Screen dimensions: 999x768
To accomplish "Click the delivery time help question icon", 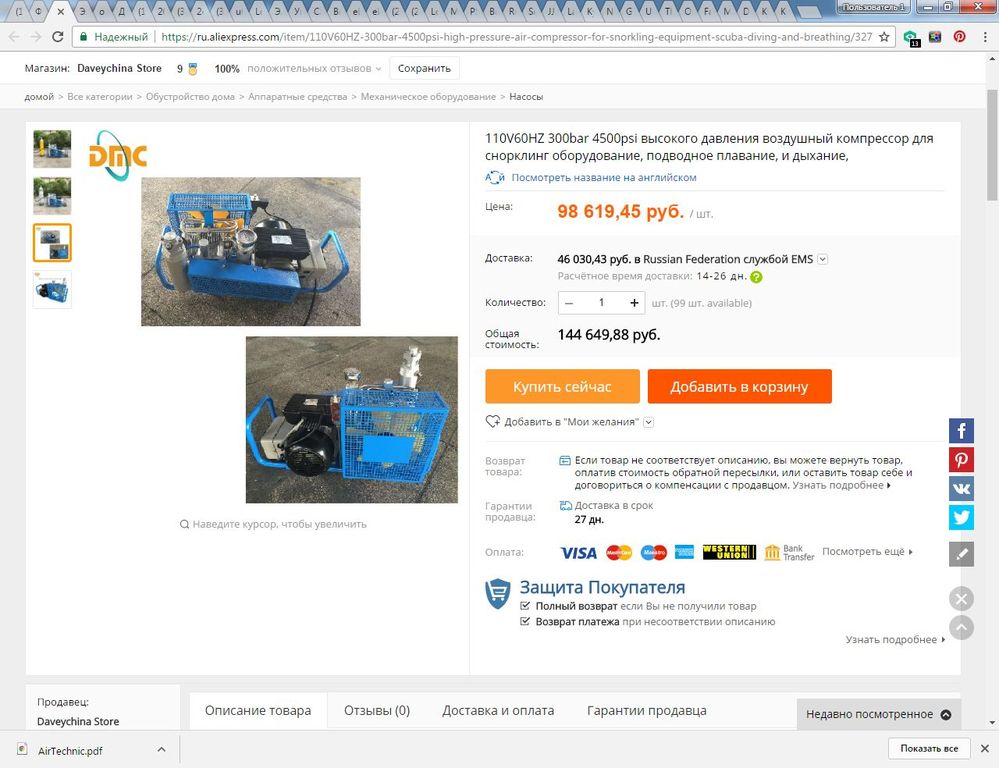I will (756, 277).
